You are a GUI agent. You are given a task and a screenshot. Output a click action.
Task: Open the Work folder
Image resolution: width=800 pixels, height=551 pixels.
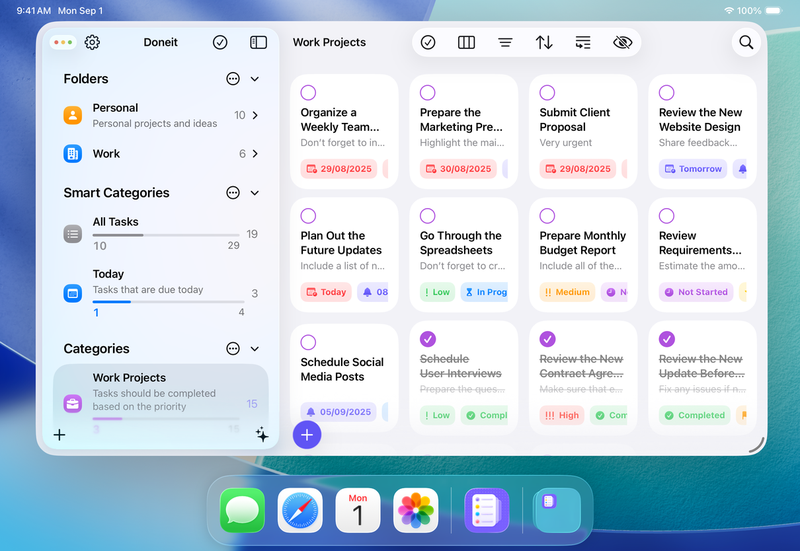click(x=150, y=154)
